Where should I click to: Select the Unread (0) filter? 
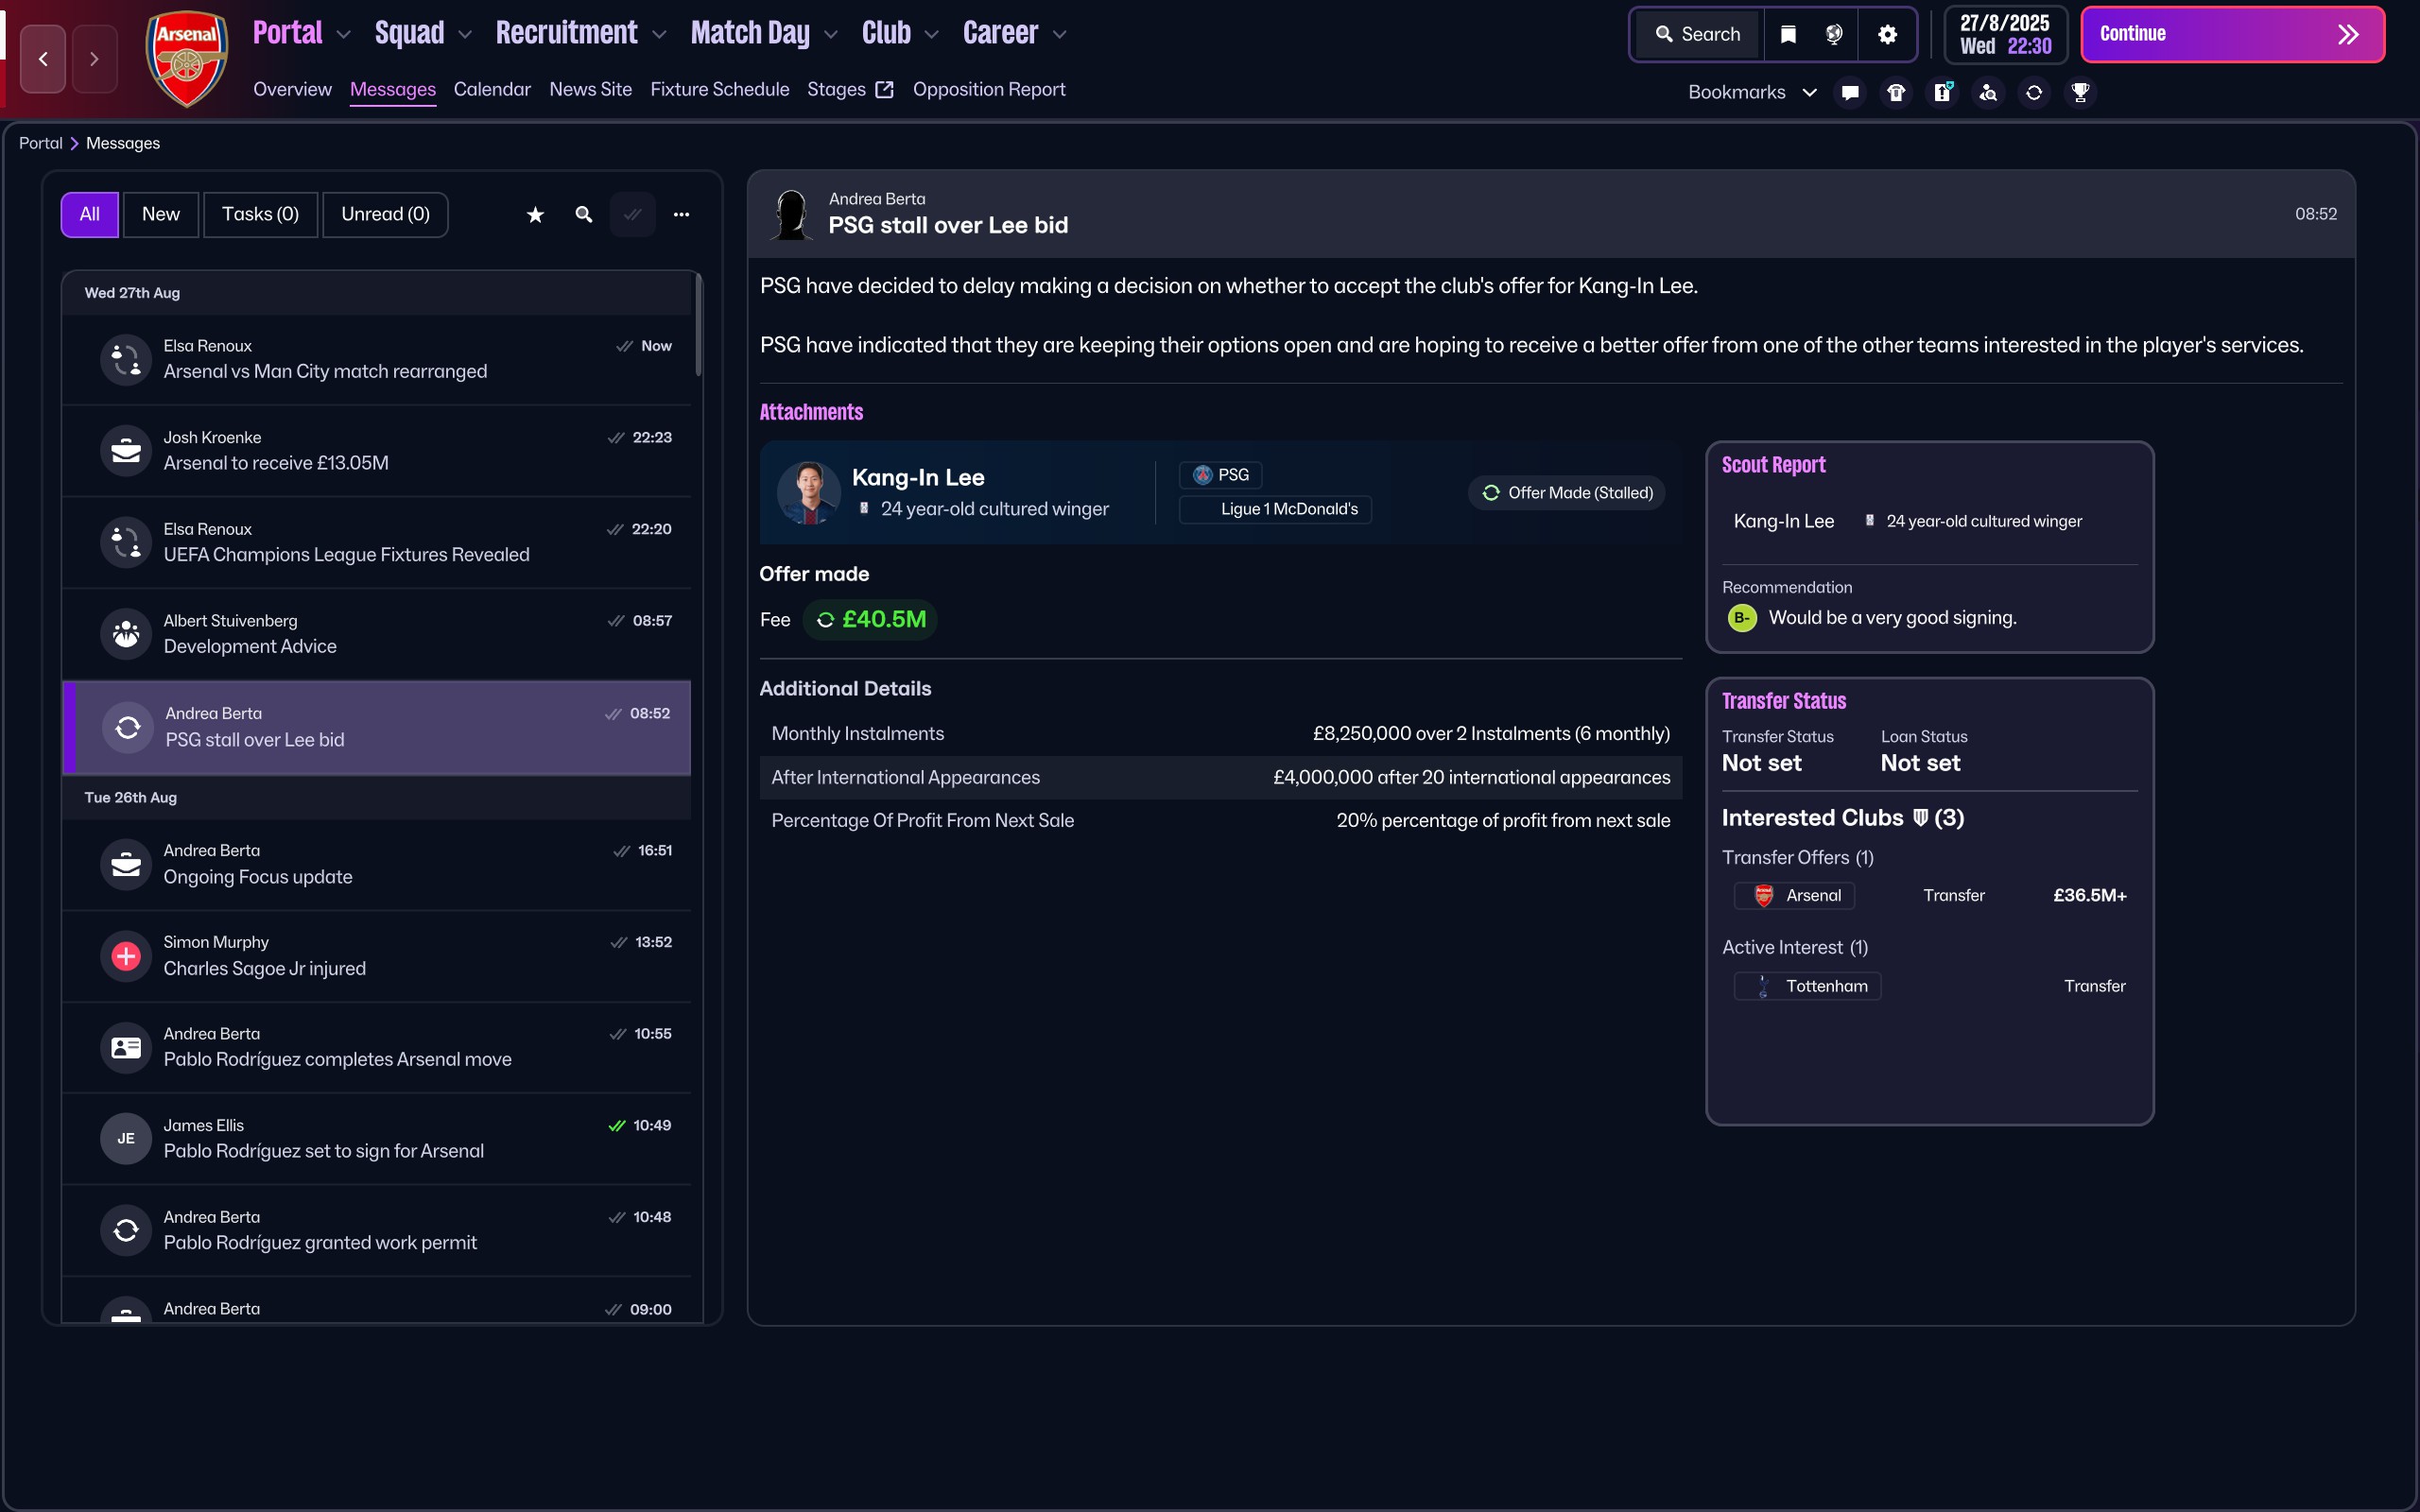coord(385,214)
